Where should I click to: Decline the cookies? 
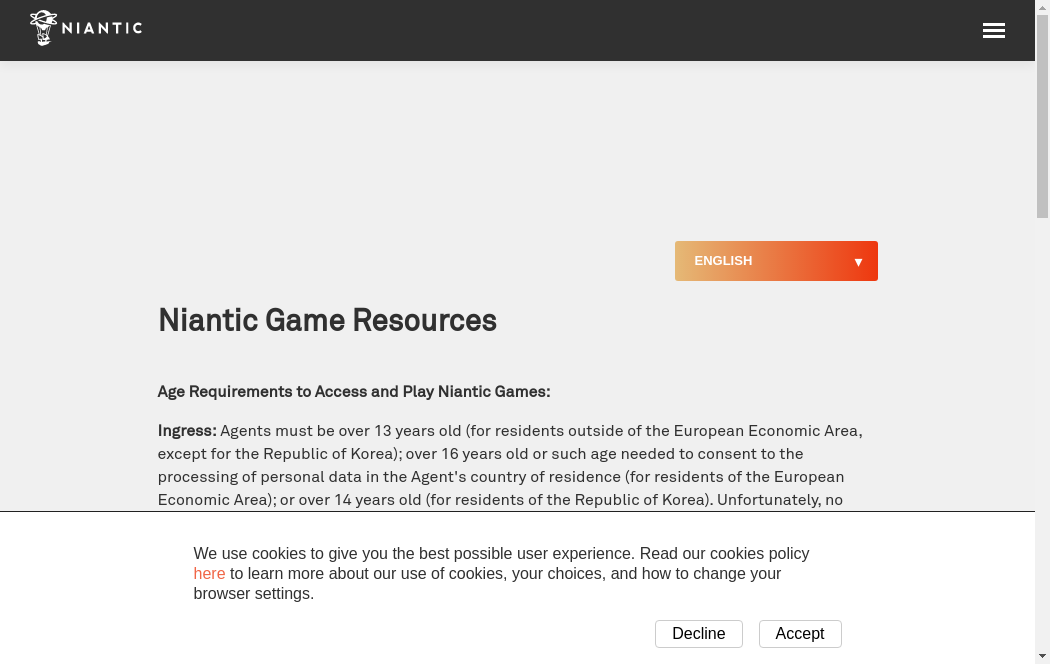point(698,634)
